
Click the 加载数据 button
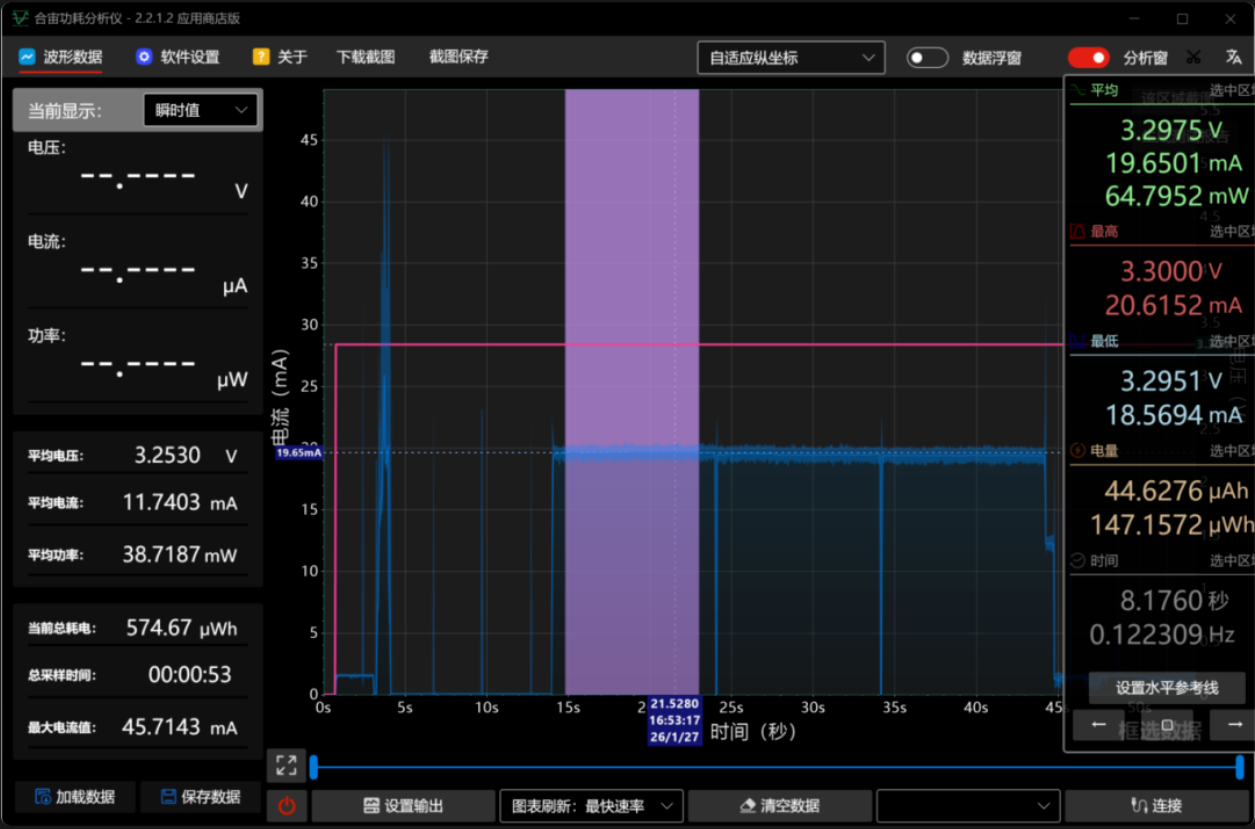click(x=75, y=797)
